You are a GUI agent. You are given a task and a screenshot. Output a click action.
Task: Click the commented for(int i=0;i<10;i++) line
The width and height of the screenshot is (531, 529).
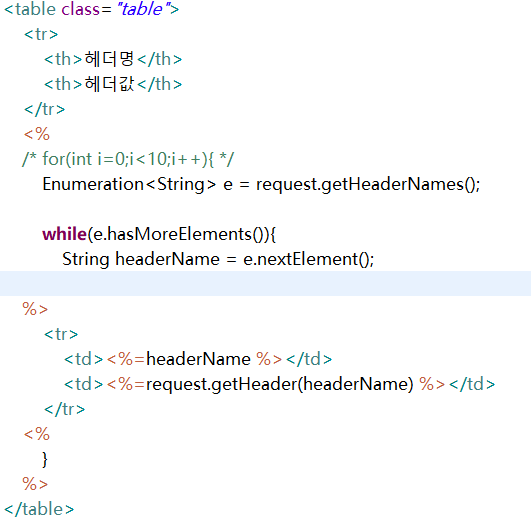[128, 159]
